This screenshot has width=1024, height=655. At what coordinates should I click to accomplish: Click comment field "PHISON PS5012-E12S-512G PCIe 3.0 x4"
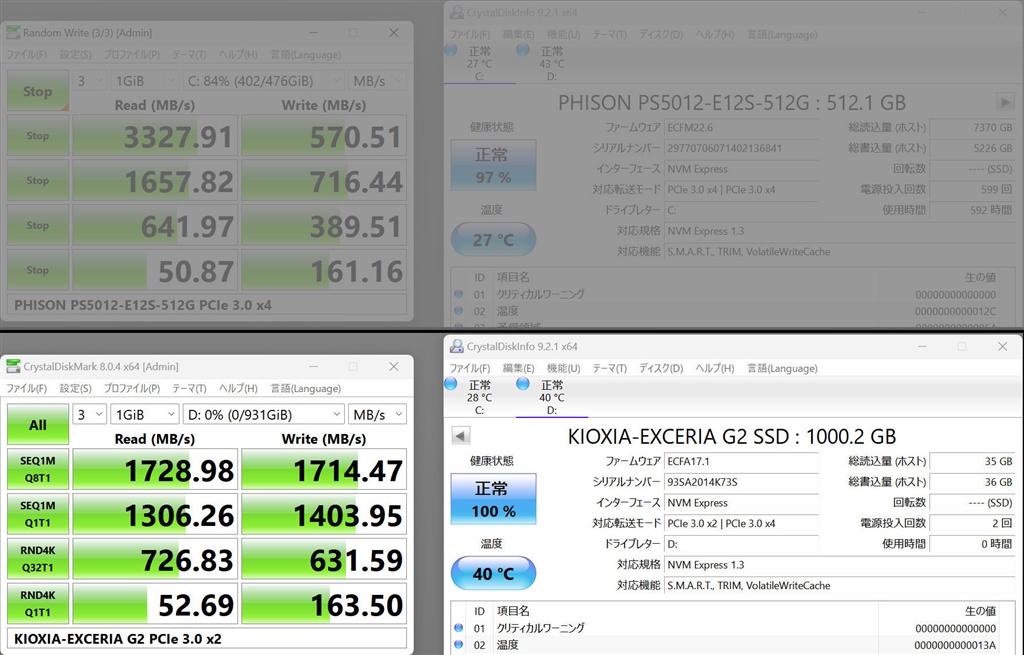click(207, 304)
